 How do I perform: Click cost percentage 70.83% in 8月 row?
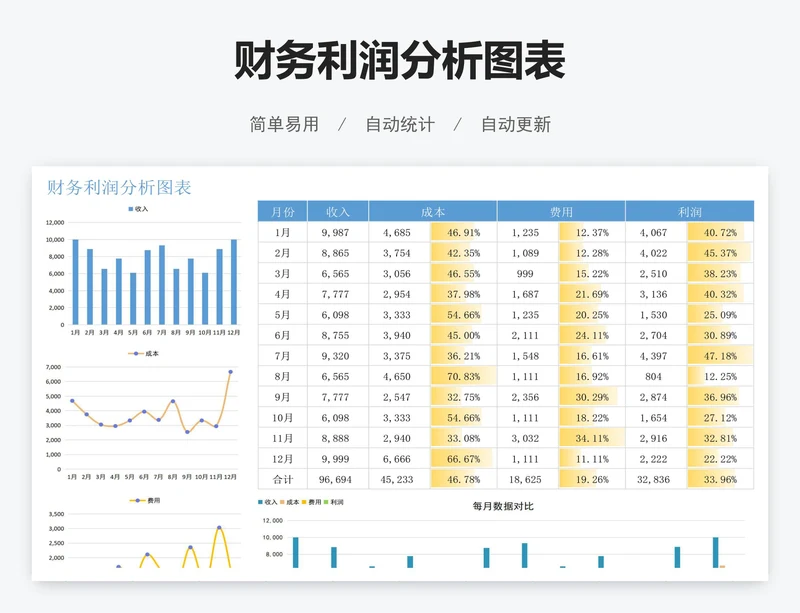coord(463,377)
